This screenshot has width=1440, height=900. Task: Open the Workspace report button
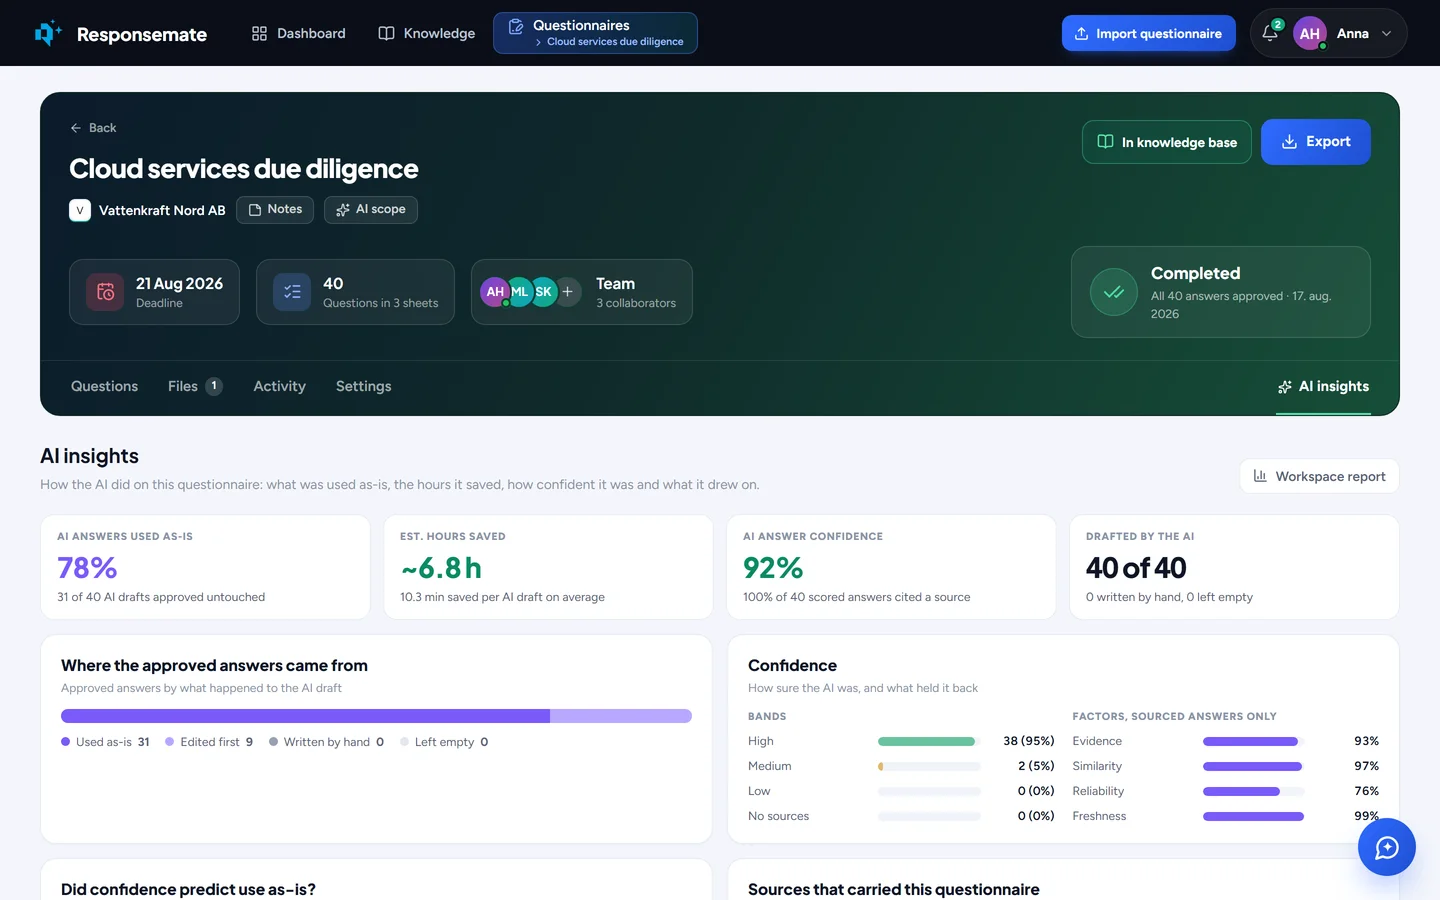click(x=1320, y=476)
